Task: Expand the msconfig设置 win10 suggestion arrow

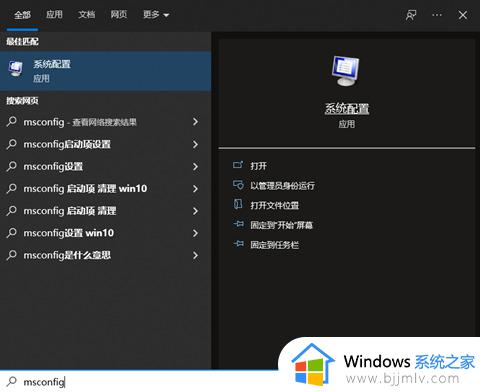Action: (x=196, y=233)
